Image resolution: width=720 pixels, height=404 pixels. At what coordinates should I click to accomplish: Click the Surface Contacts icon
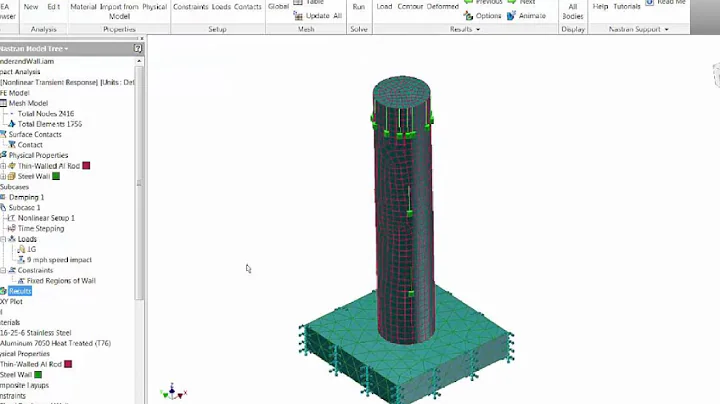click(x=3, y=135)
